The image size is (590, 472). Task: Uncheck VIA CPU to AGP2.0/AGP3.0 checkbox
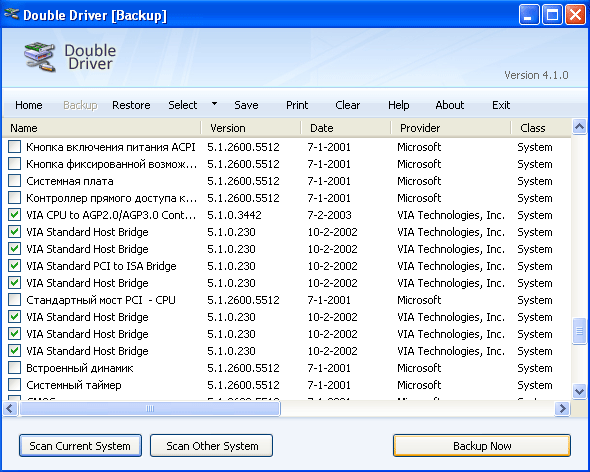pyautogui.click(x=14, y=215)
